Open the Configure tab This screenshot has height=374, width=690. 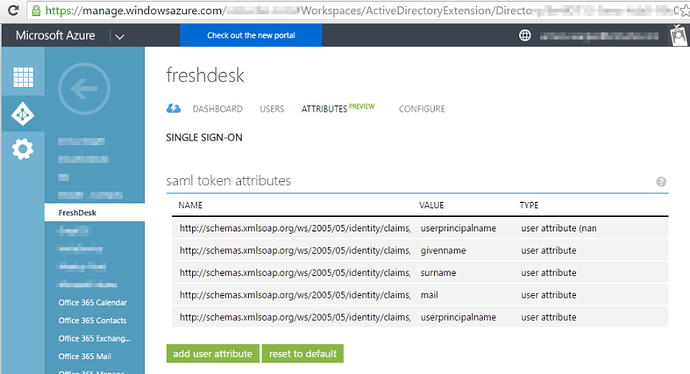coord(422,109)
